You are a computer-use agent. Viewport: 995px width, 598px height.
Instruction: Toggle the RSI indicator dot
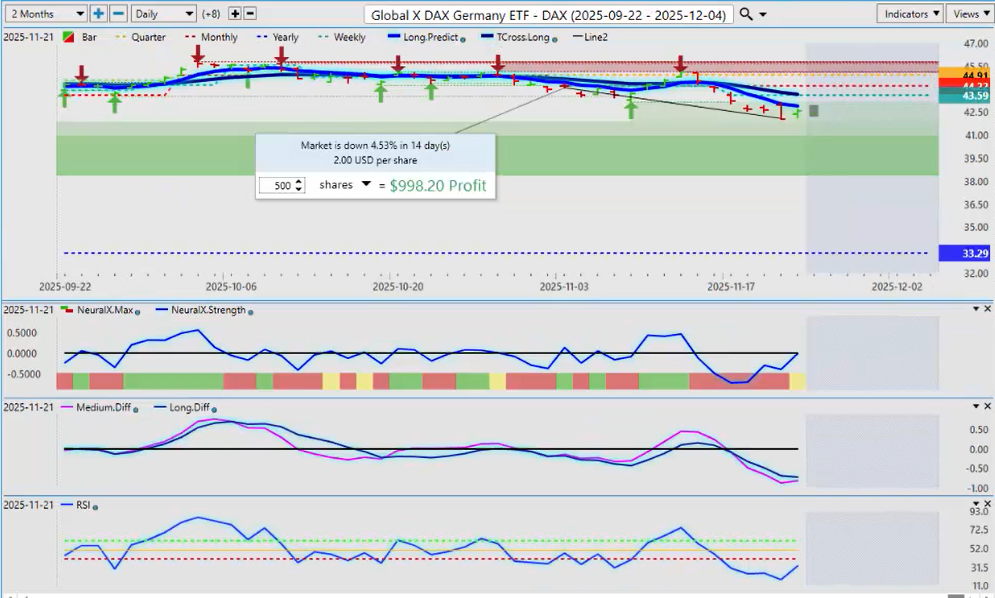click(x=95, y=505)
